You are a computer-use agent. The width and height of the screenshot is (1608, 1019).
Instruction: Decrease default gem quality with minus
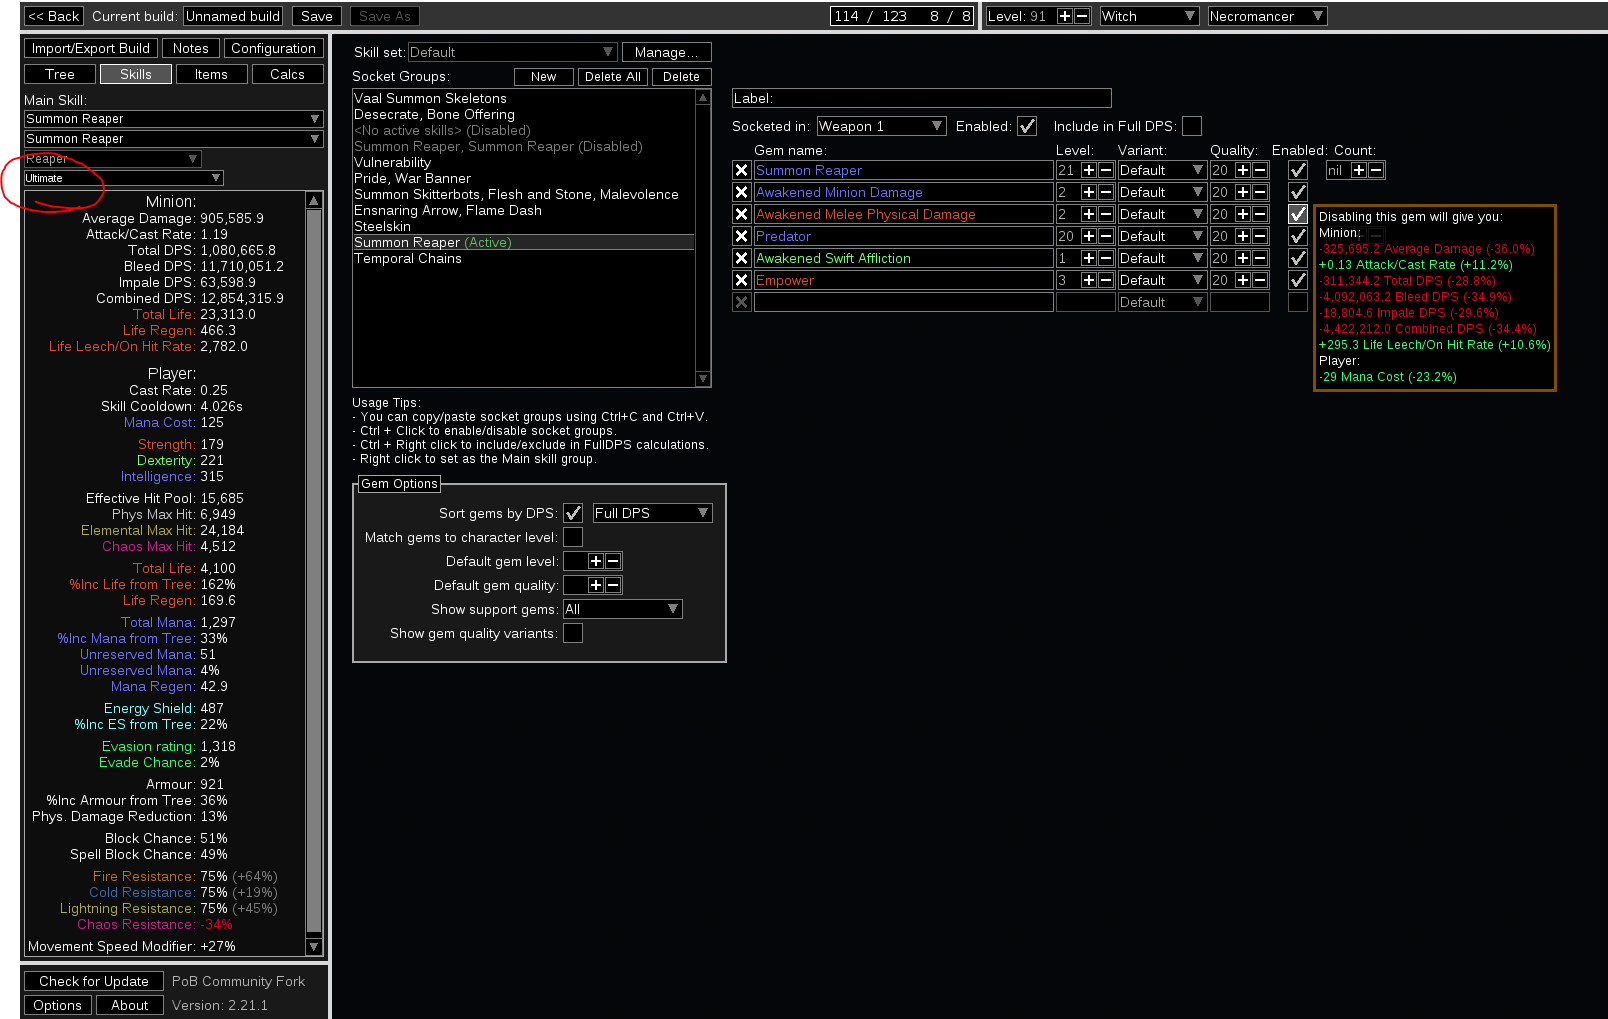click(613, 585)
